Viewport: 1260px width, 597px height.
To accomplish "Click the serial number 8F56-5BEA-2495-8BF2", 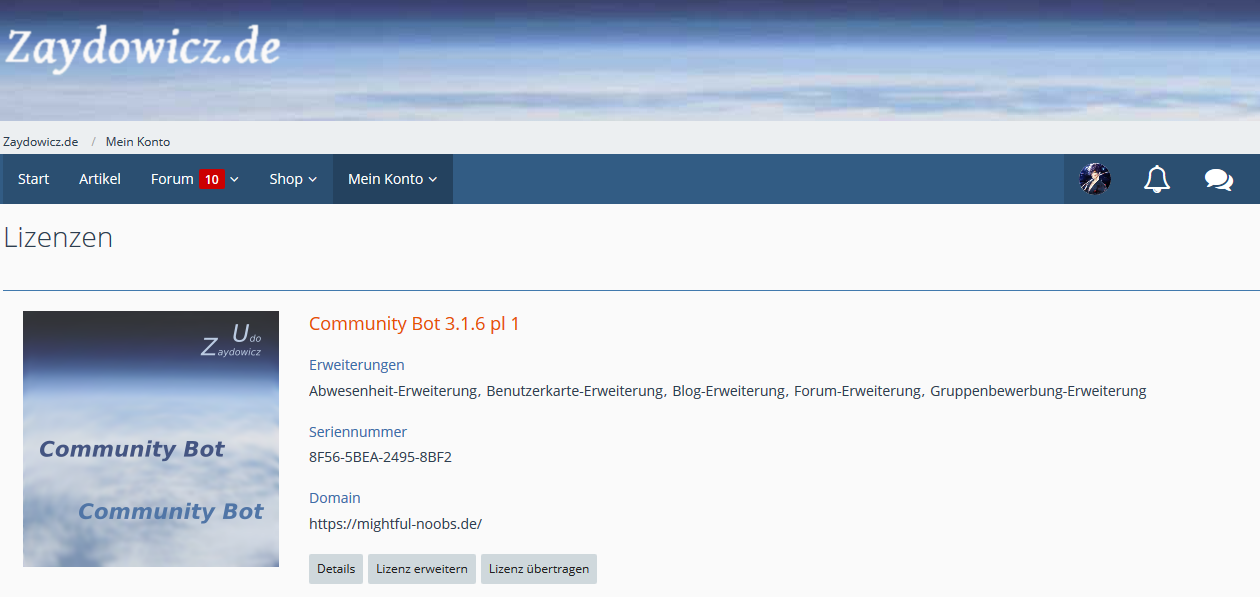I will click(380, 458).
